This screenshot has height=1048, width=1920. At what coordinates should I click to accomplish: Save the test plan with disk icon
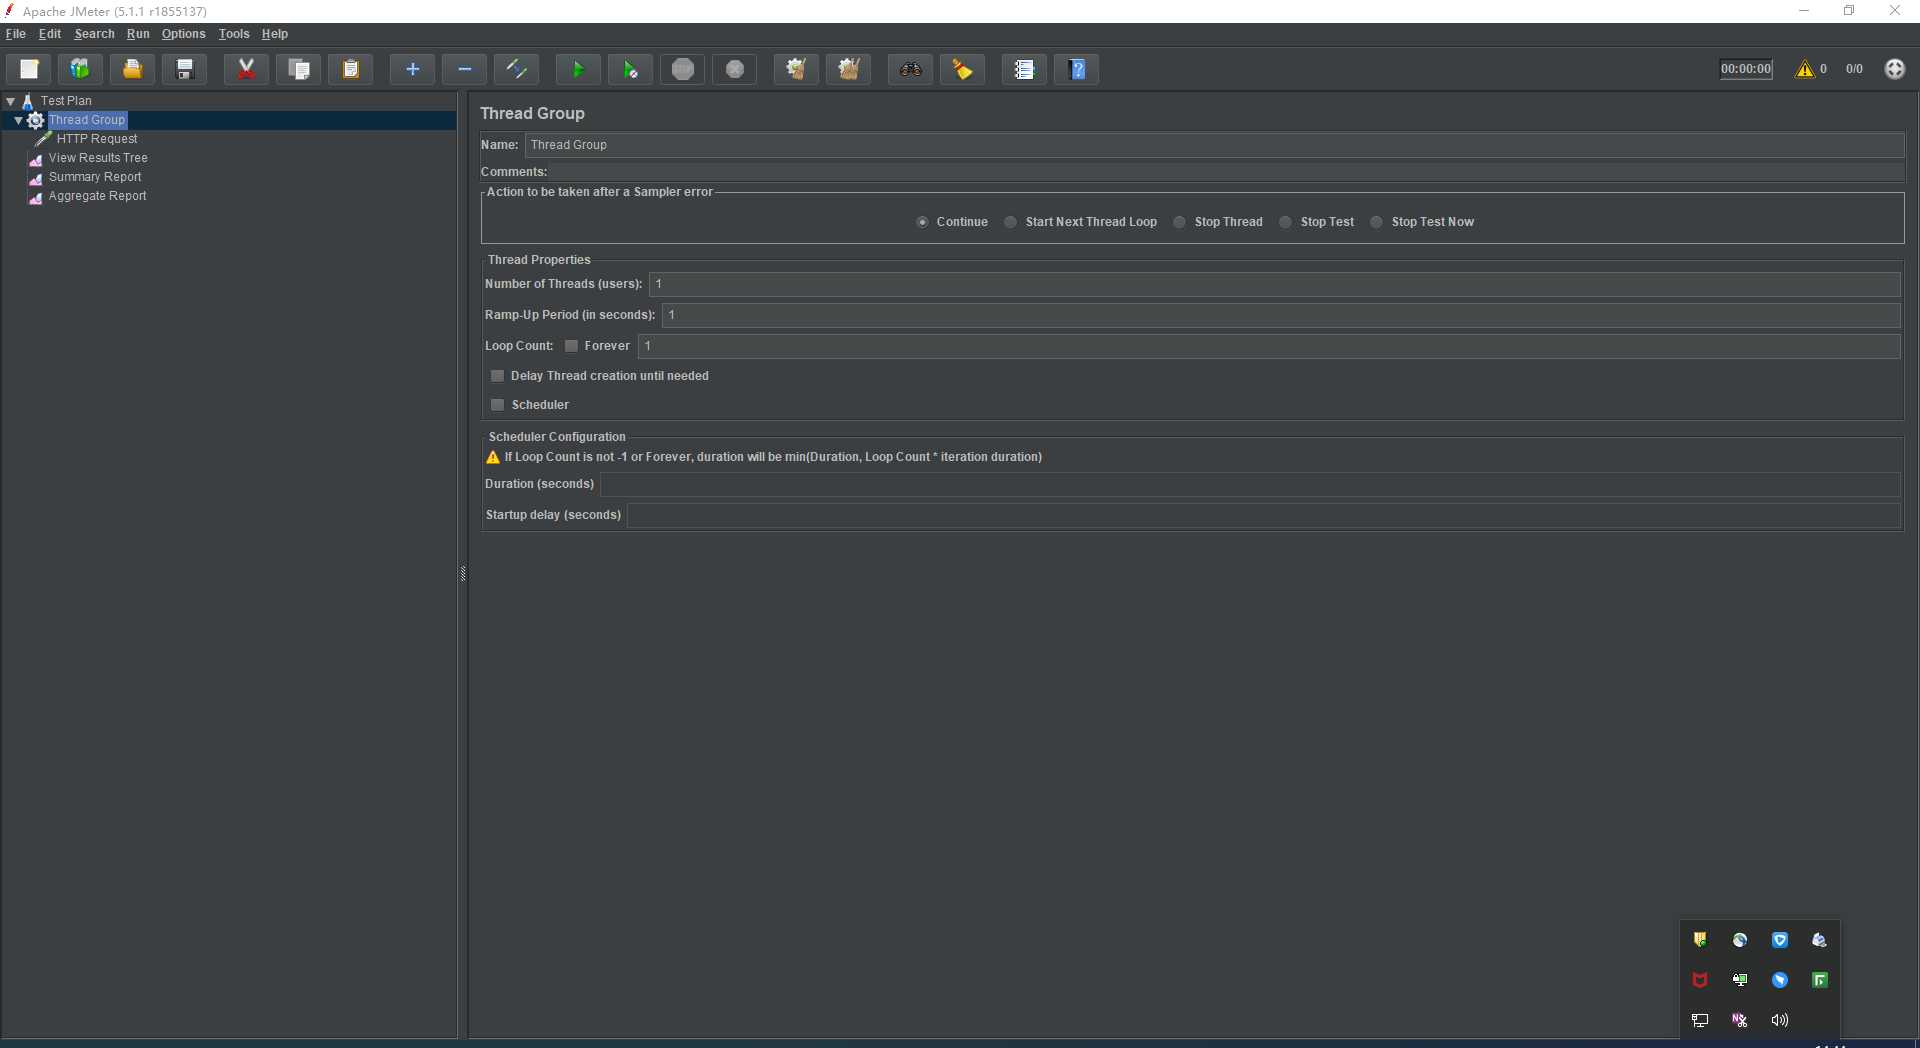[x=184, y=69]
